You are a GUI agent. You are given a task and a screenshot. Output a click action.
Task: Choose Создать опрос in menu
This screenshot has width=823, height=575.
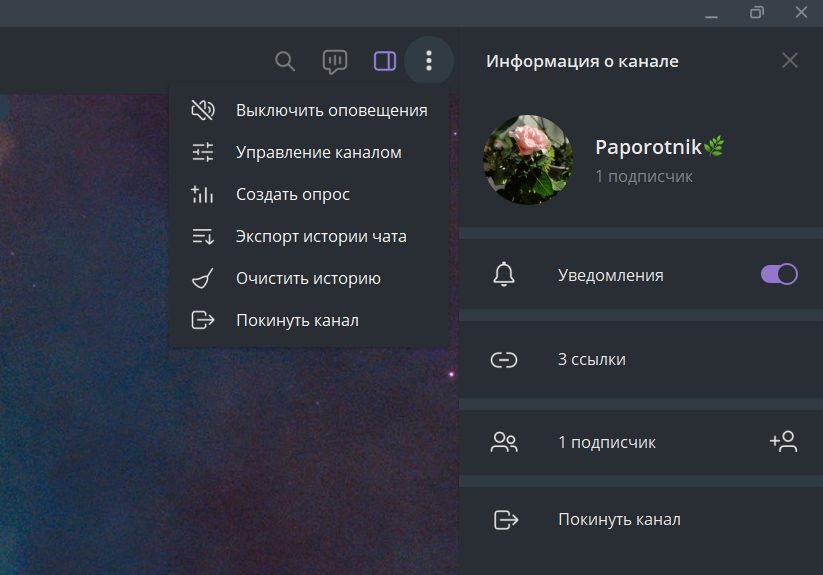coord(310,194)
